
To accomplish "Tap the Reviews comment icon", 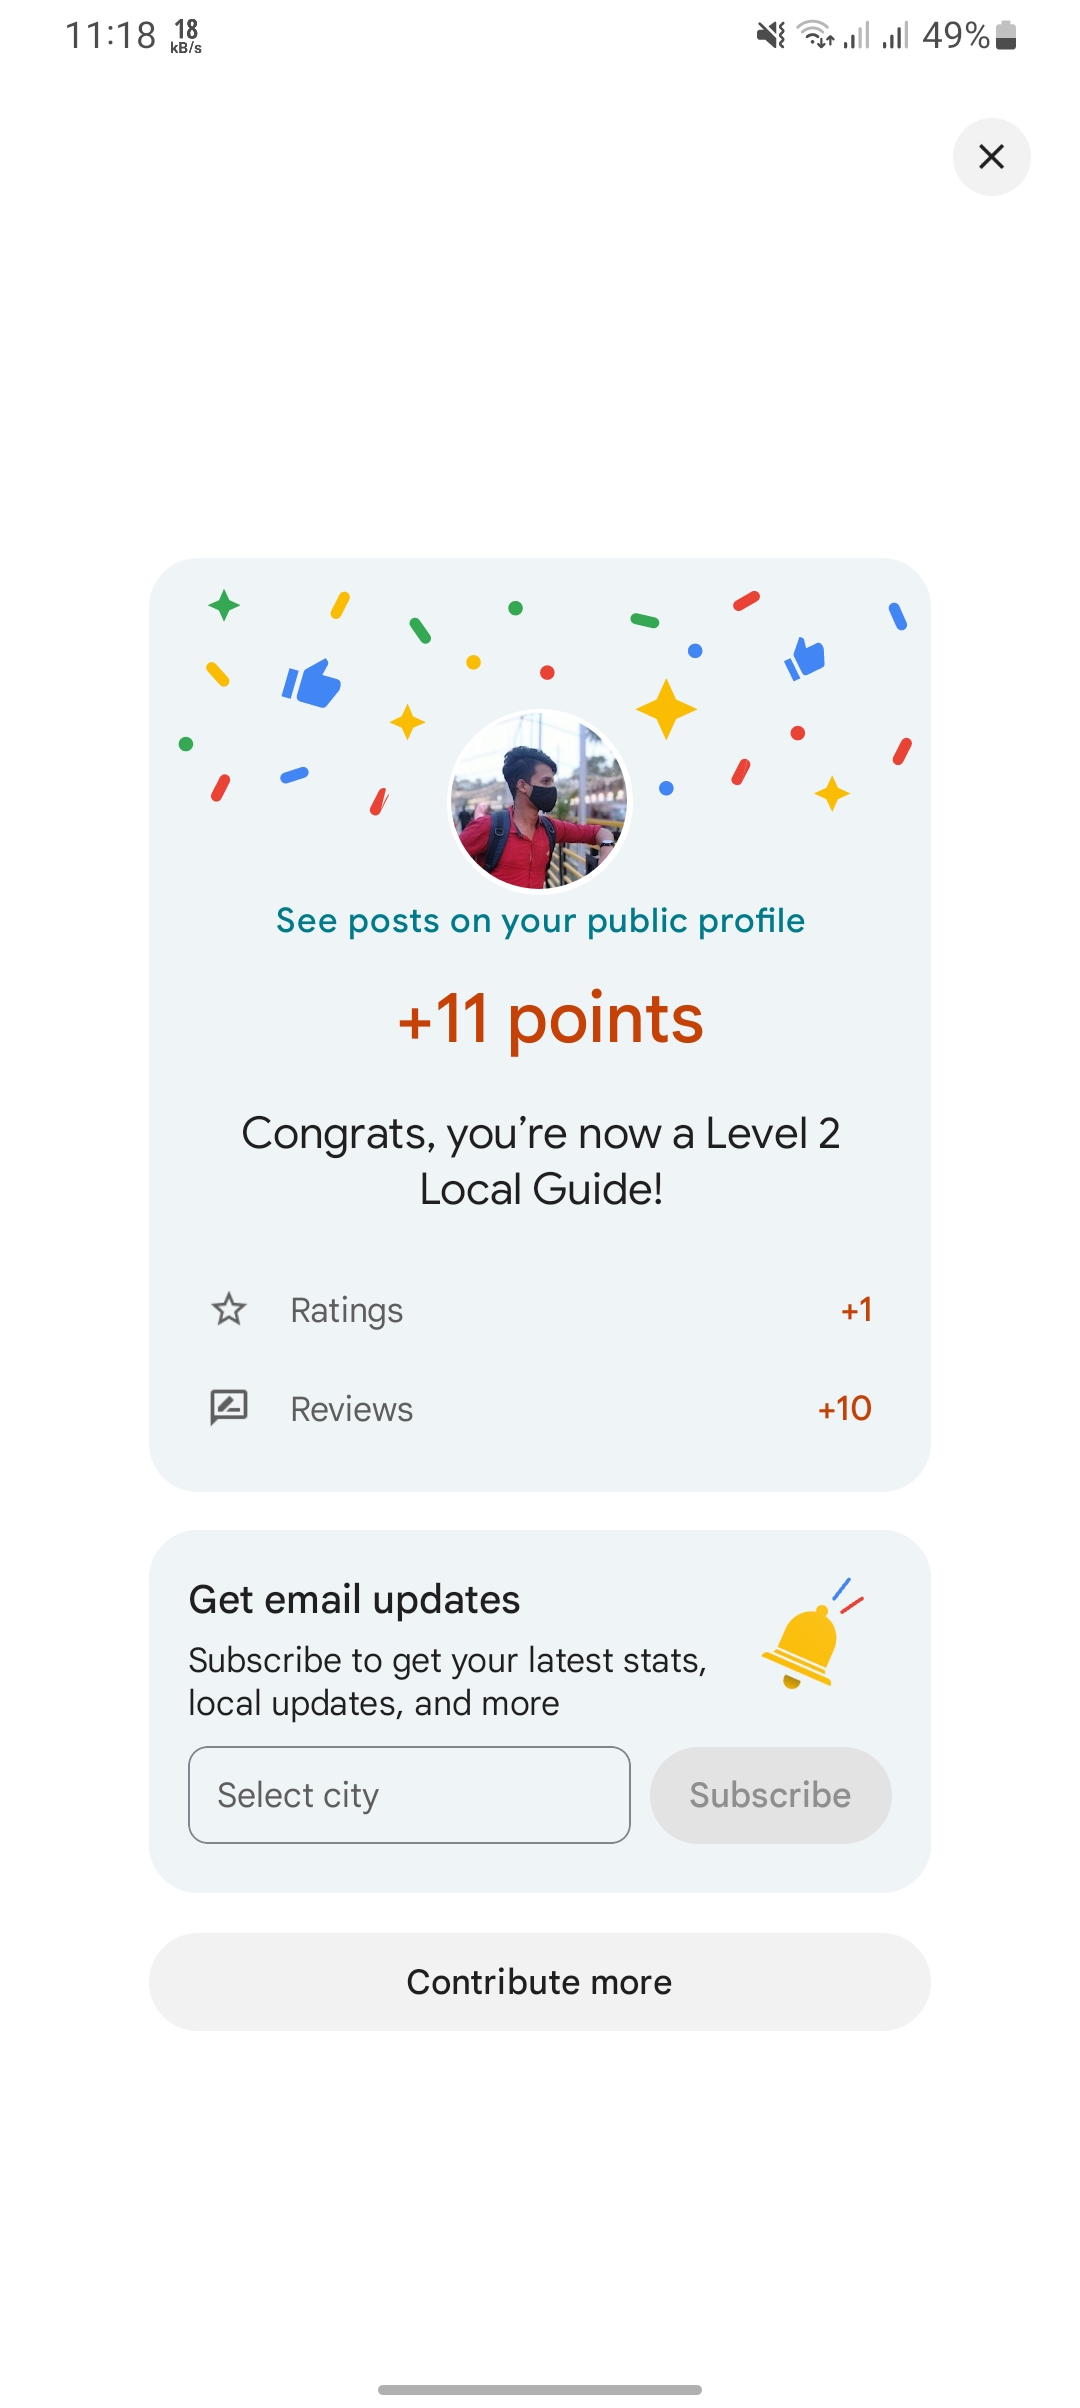I will 229,1408.
